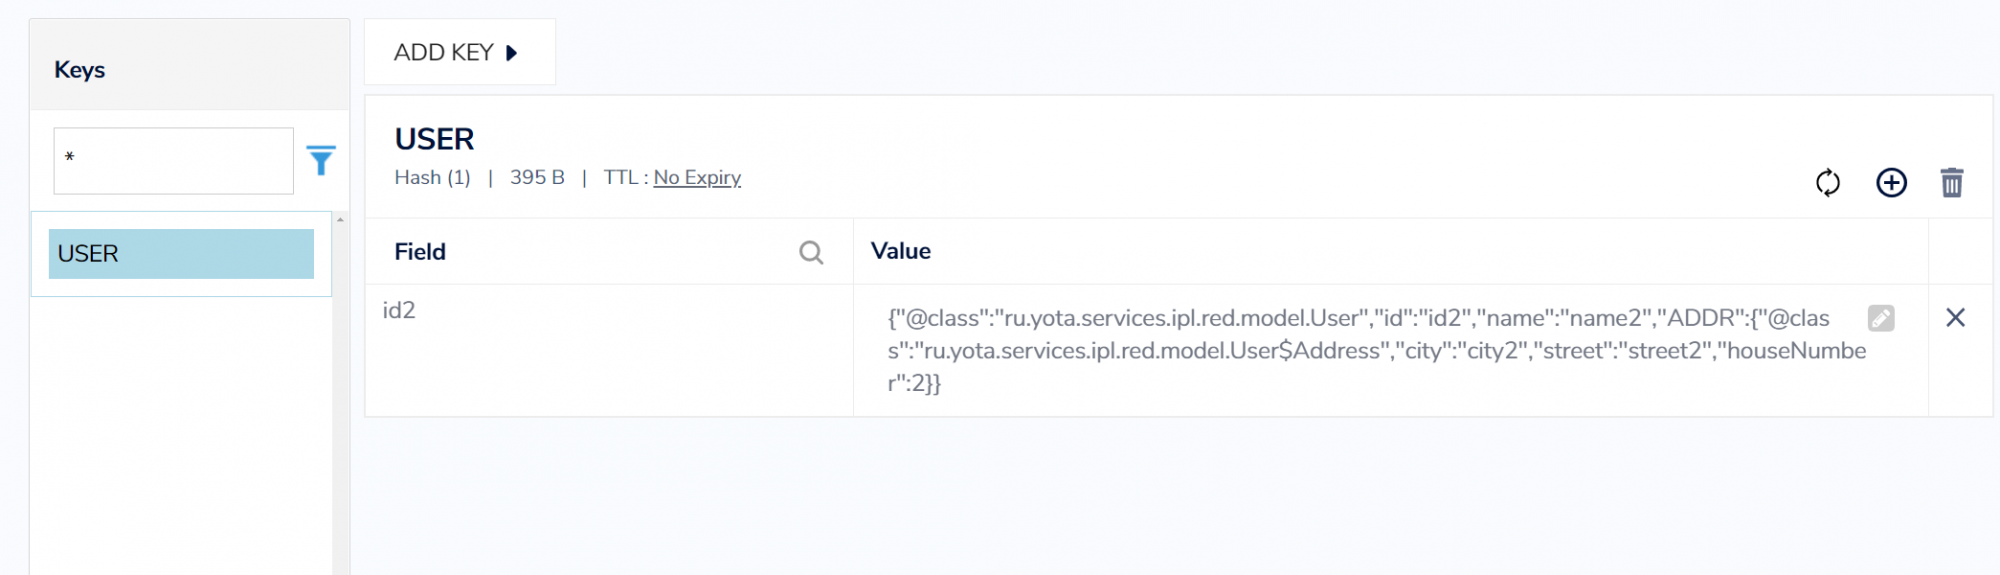Click the Field column header
Screen dimensions: 2000x575
tap(420, 252)
